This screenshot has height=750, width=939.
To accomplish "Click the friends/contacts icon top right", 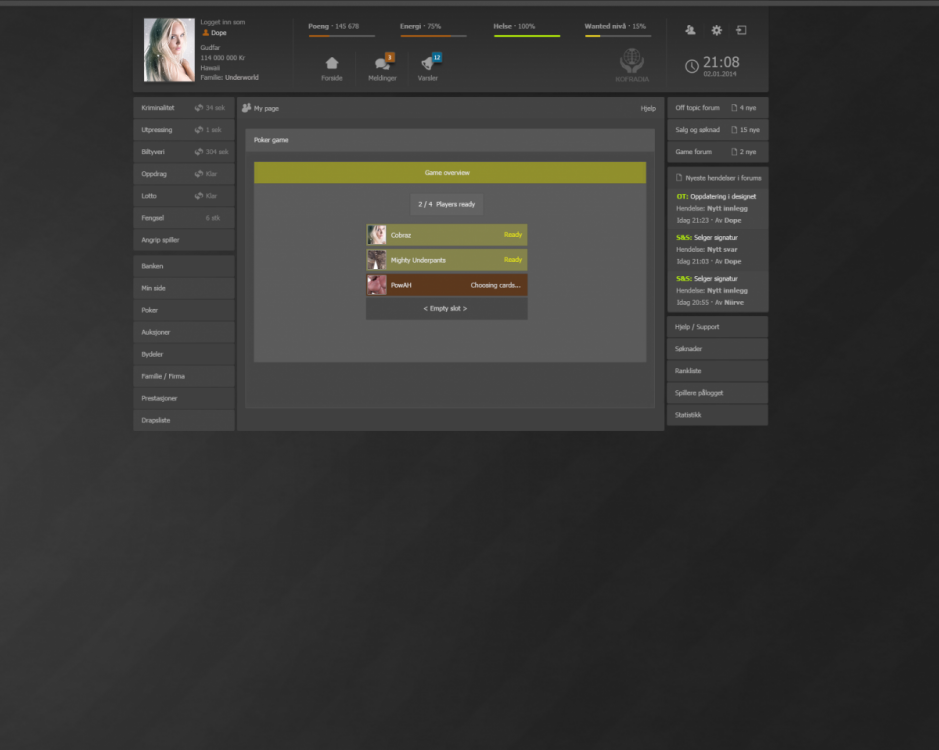I will [x=689, y=31].
